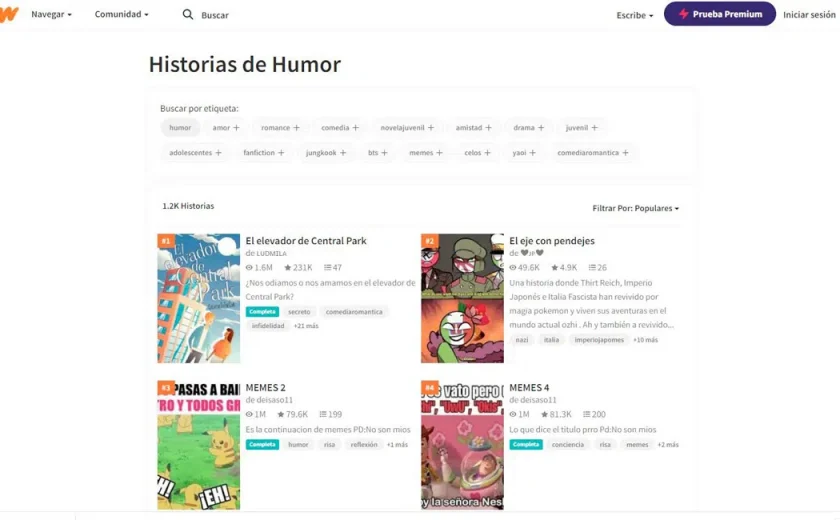This screenshot has height=520, width=840.
Task: Click the search magnifier icon
Action: [x=188, y=14]
